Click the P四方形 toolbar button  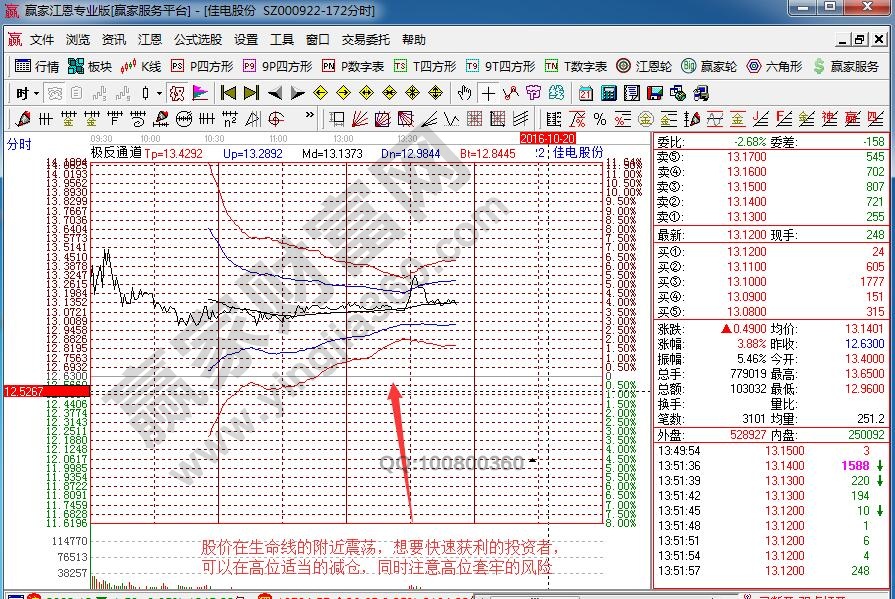pos(202,66)
